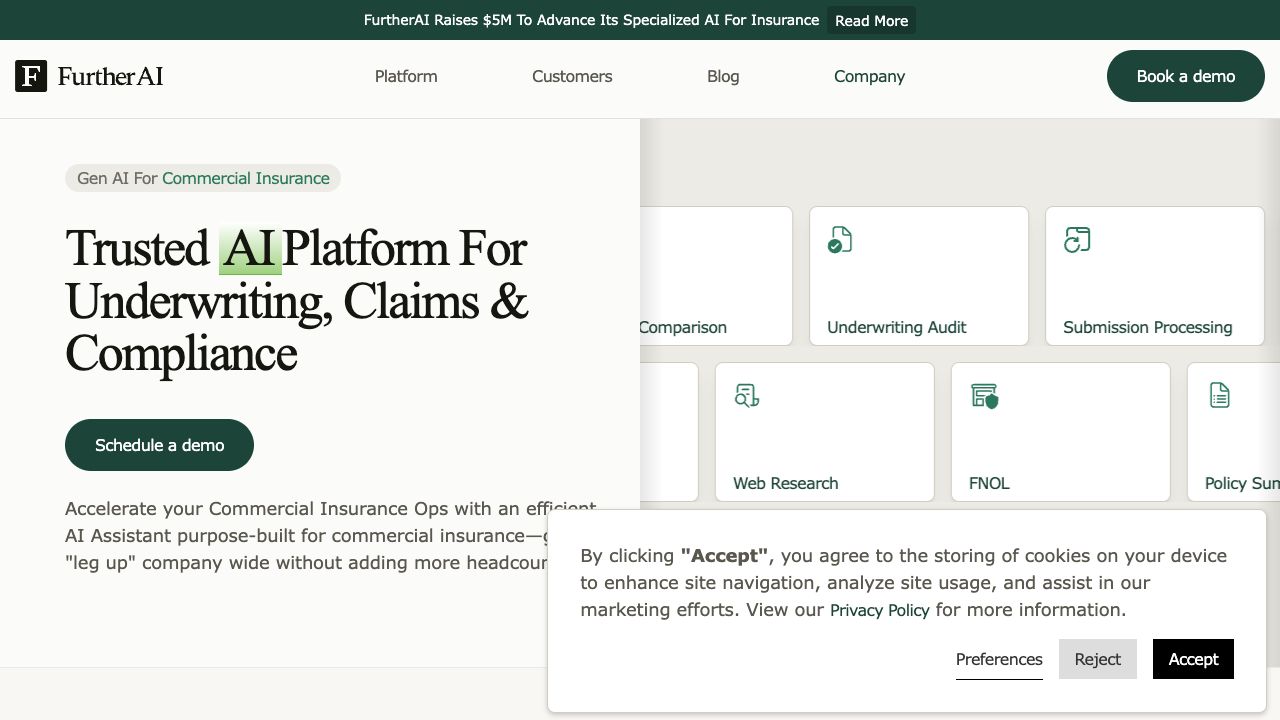This screenshot has width=1280, height=720.
Task: Go to the Blog page
Action: click(723, 76)
